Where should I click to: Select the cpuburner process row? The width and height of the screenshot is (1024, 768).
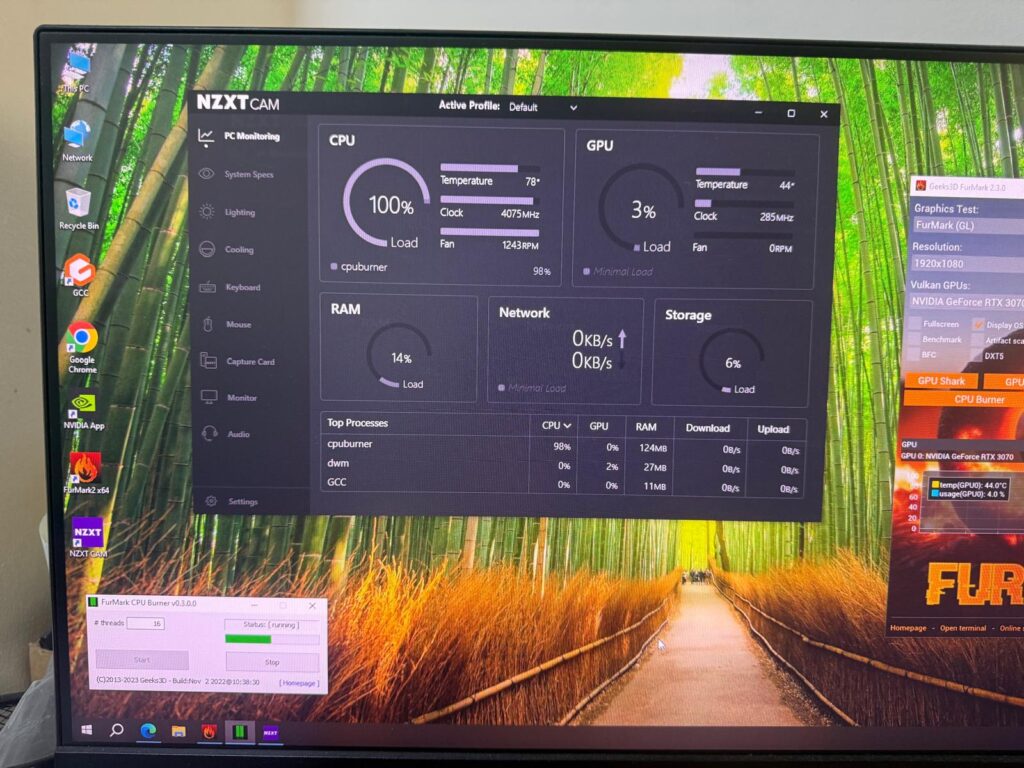point(563,445)
